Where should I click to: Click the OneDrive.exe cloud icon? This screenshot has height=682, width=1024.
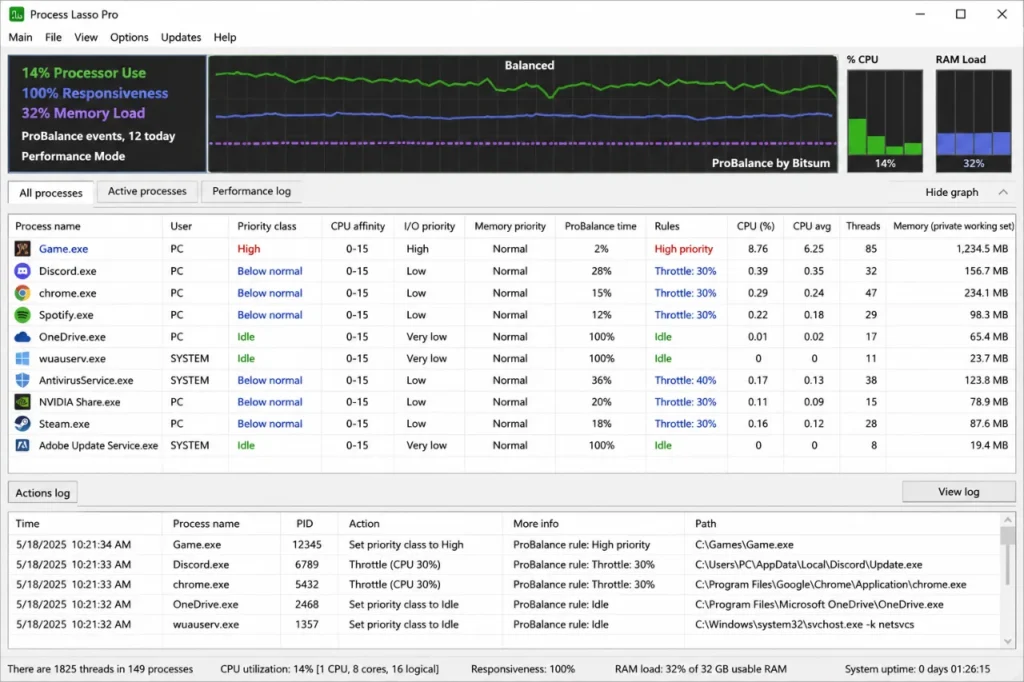pos(22,337)
